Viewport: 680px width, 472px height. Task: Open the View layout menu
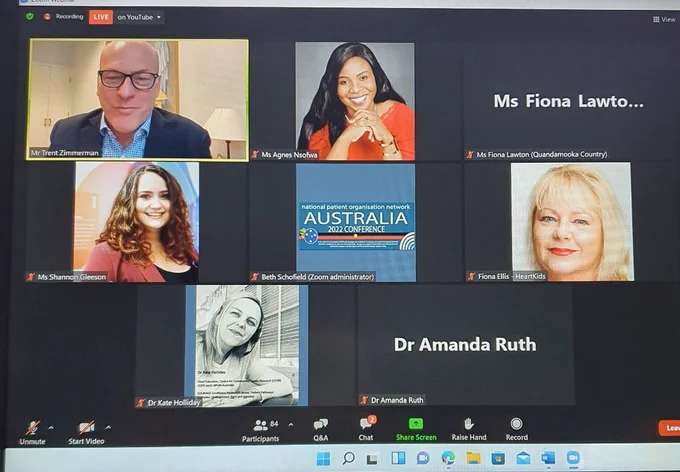(x=664, y=20)
